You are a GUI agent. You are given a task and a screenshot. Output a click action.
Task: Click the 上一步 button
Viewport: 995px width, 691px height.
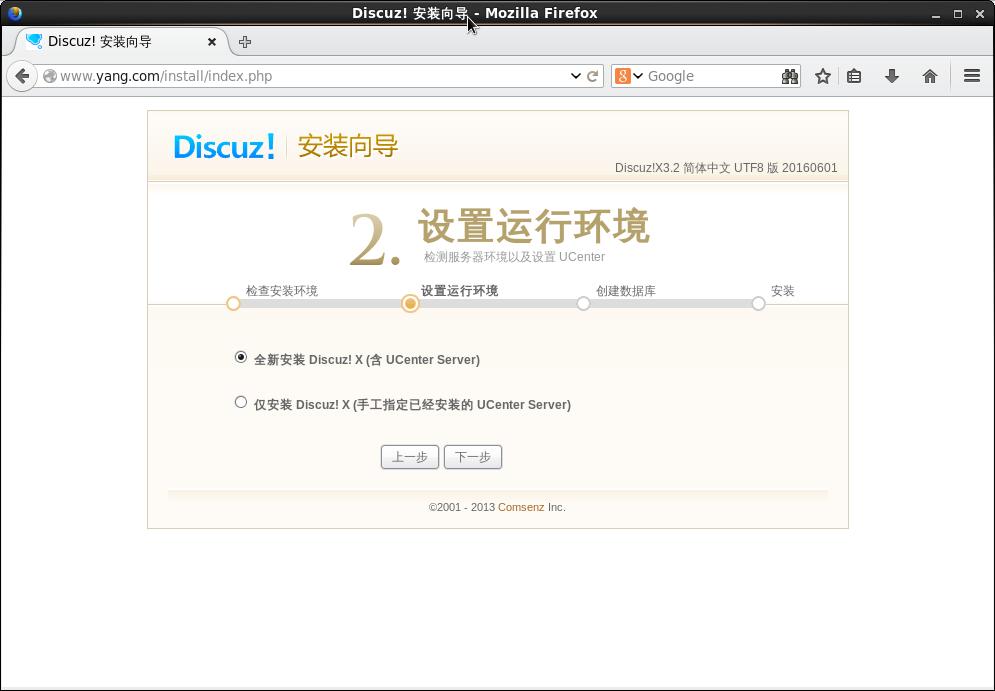click(x=409, y=456)
